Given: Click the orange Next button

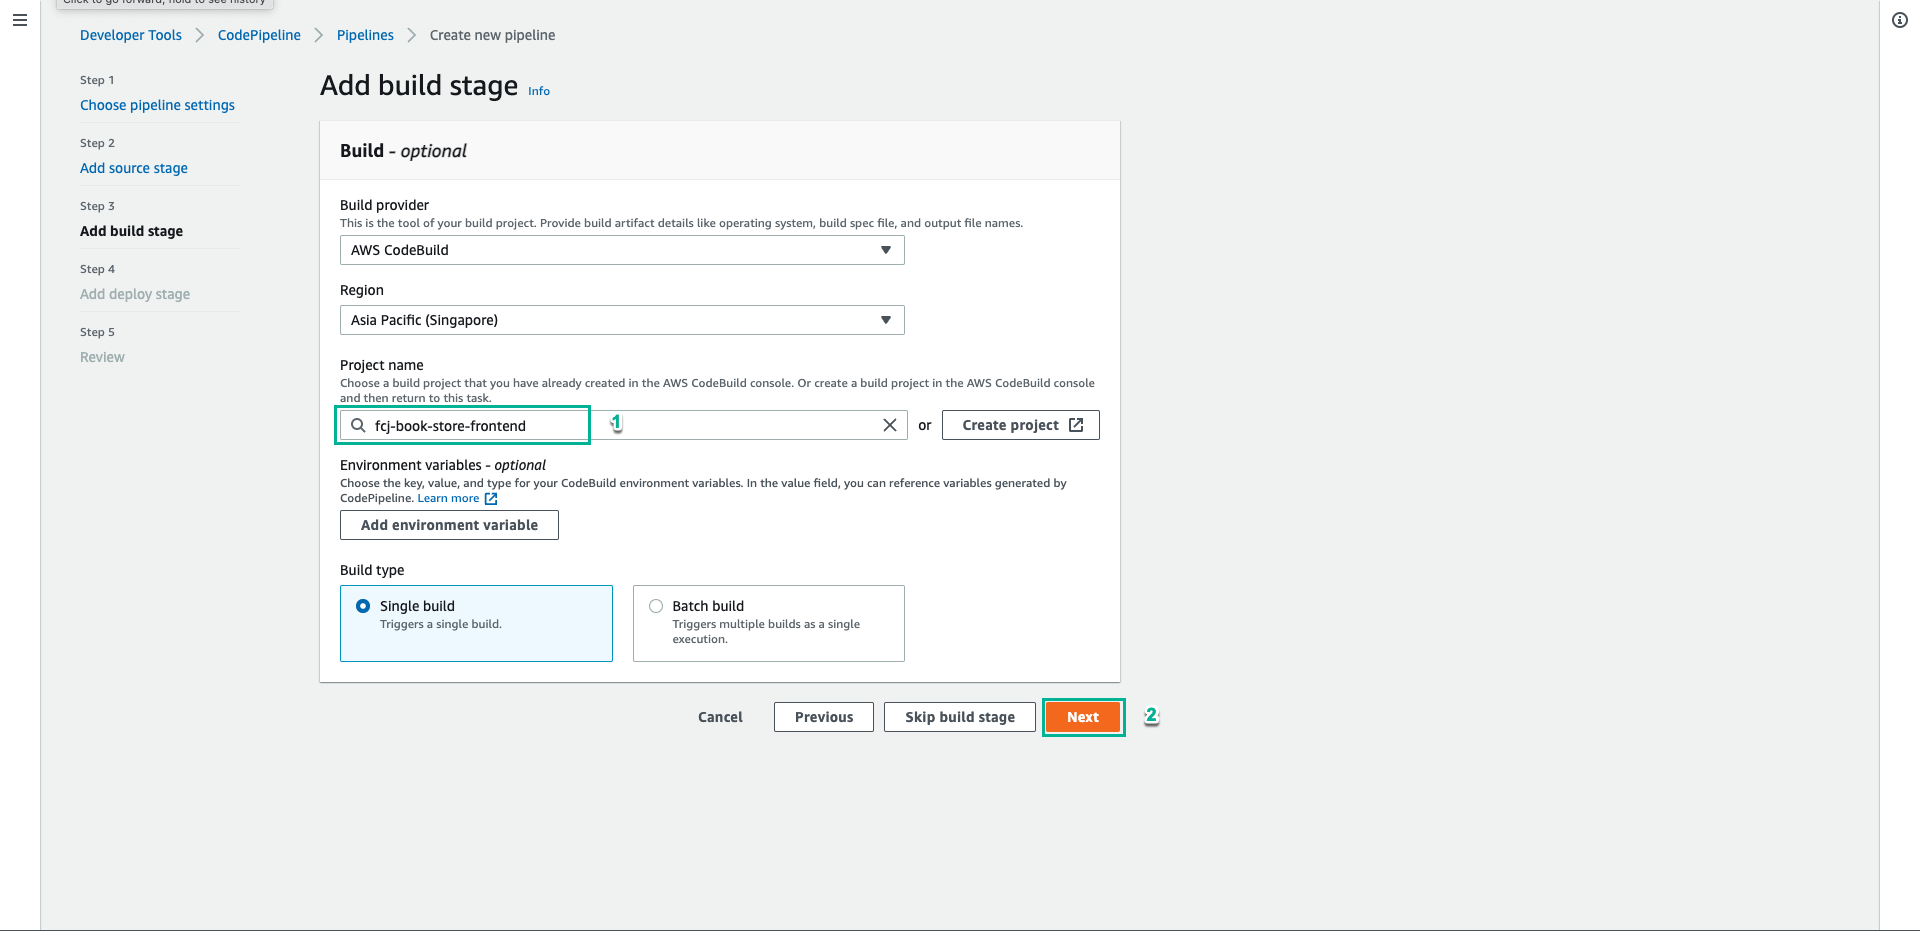Looking at the screenshot, I should point(1083,717).
